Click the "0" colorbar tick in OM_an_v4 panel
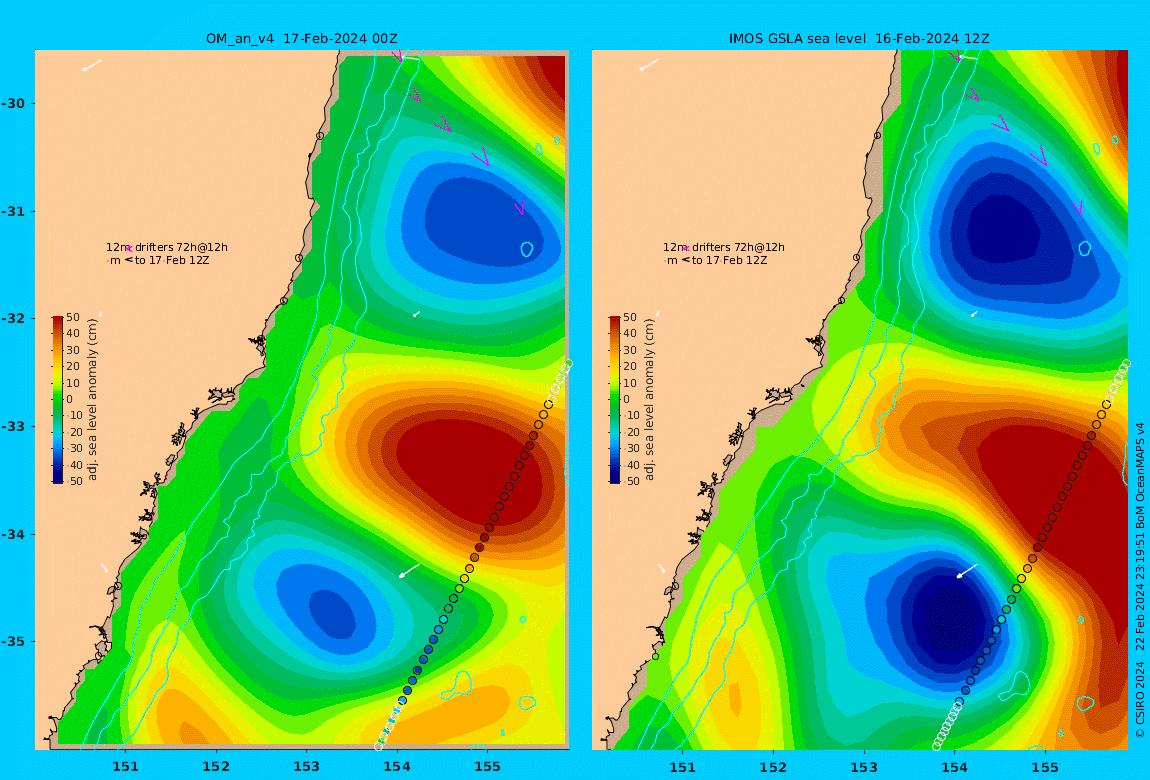1150x780 pixels. pyautogui.click(x=70, y=400)
